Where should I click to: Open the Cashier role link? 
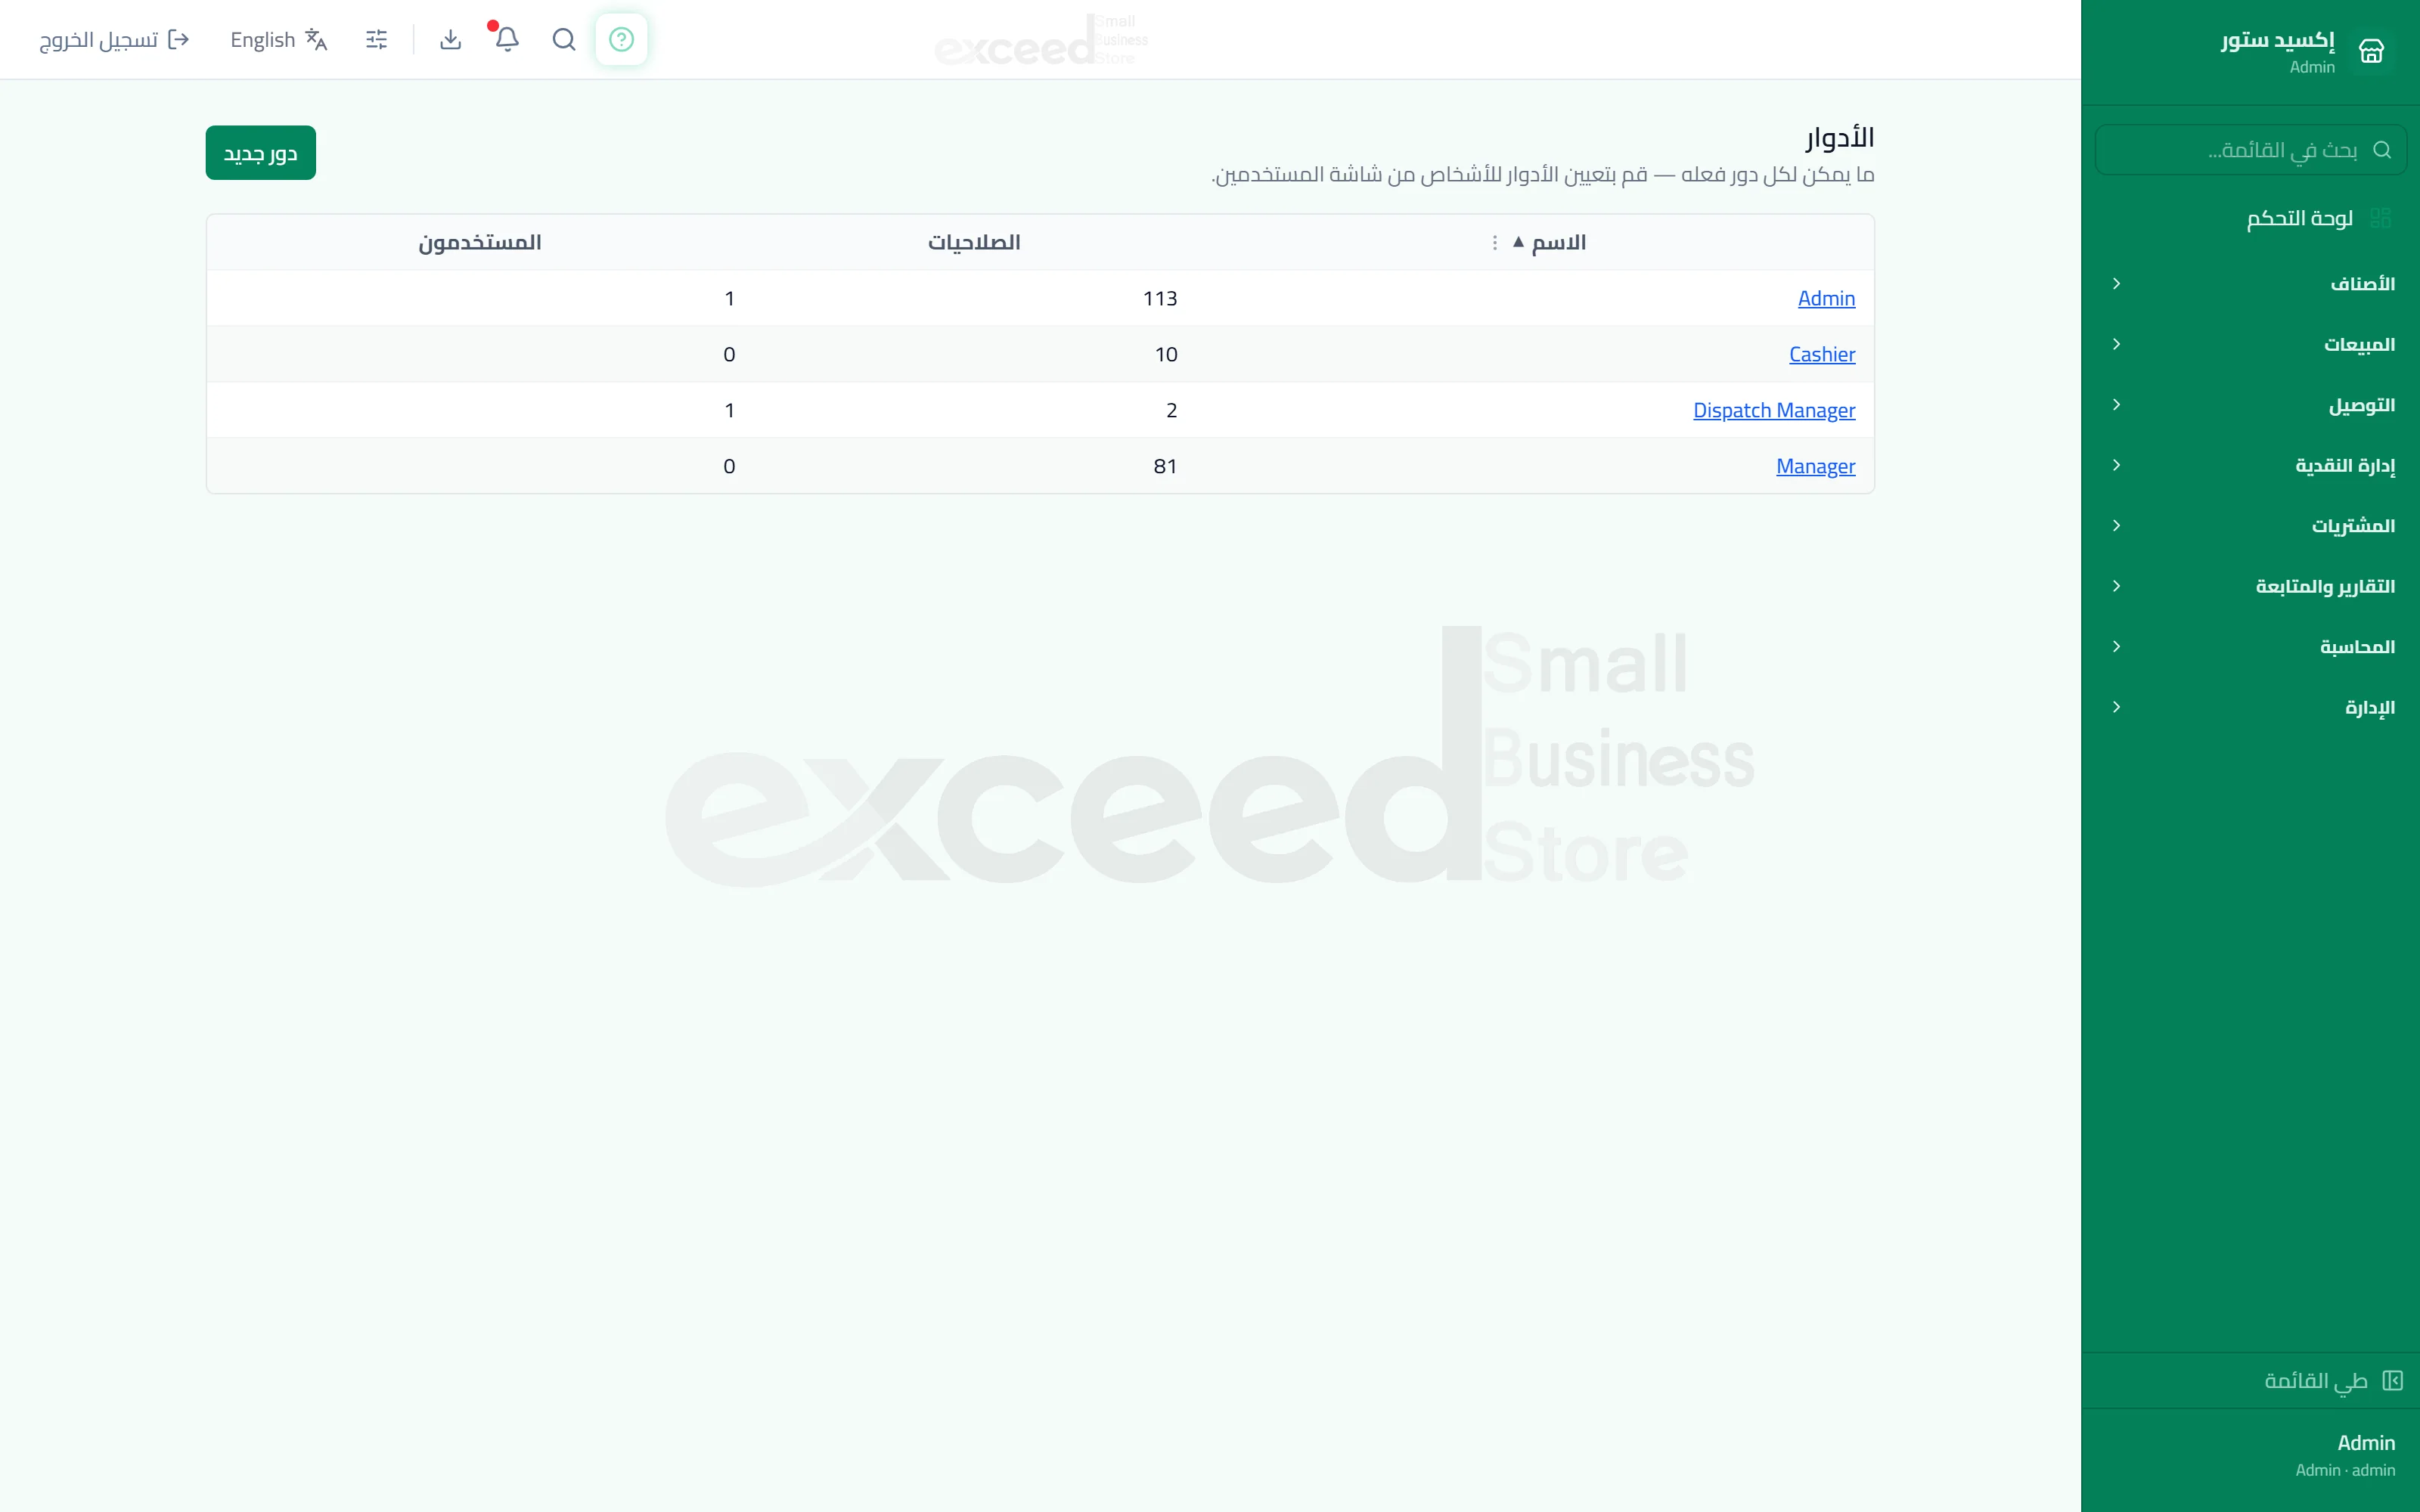(1822, 354)
